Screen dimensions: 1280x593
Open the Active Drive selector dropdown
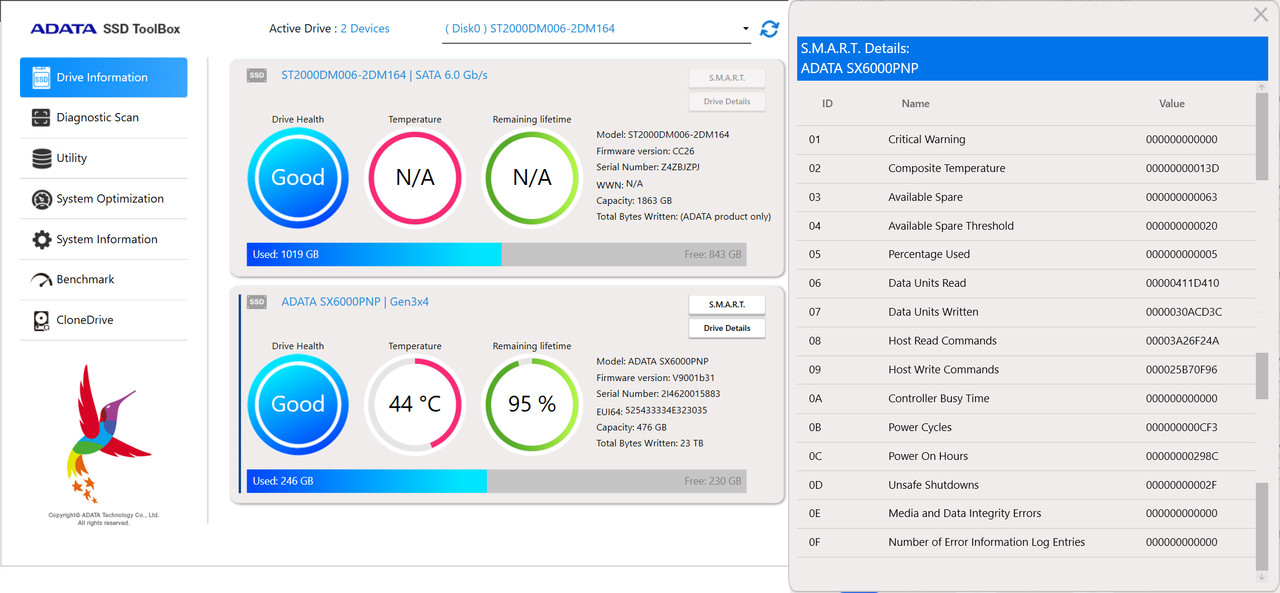596,29
